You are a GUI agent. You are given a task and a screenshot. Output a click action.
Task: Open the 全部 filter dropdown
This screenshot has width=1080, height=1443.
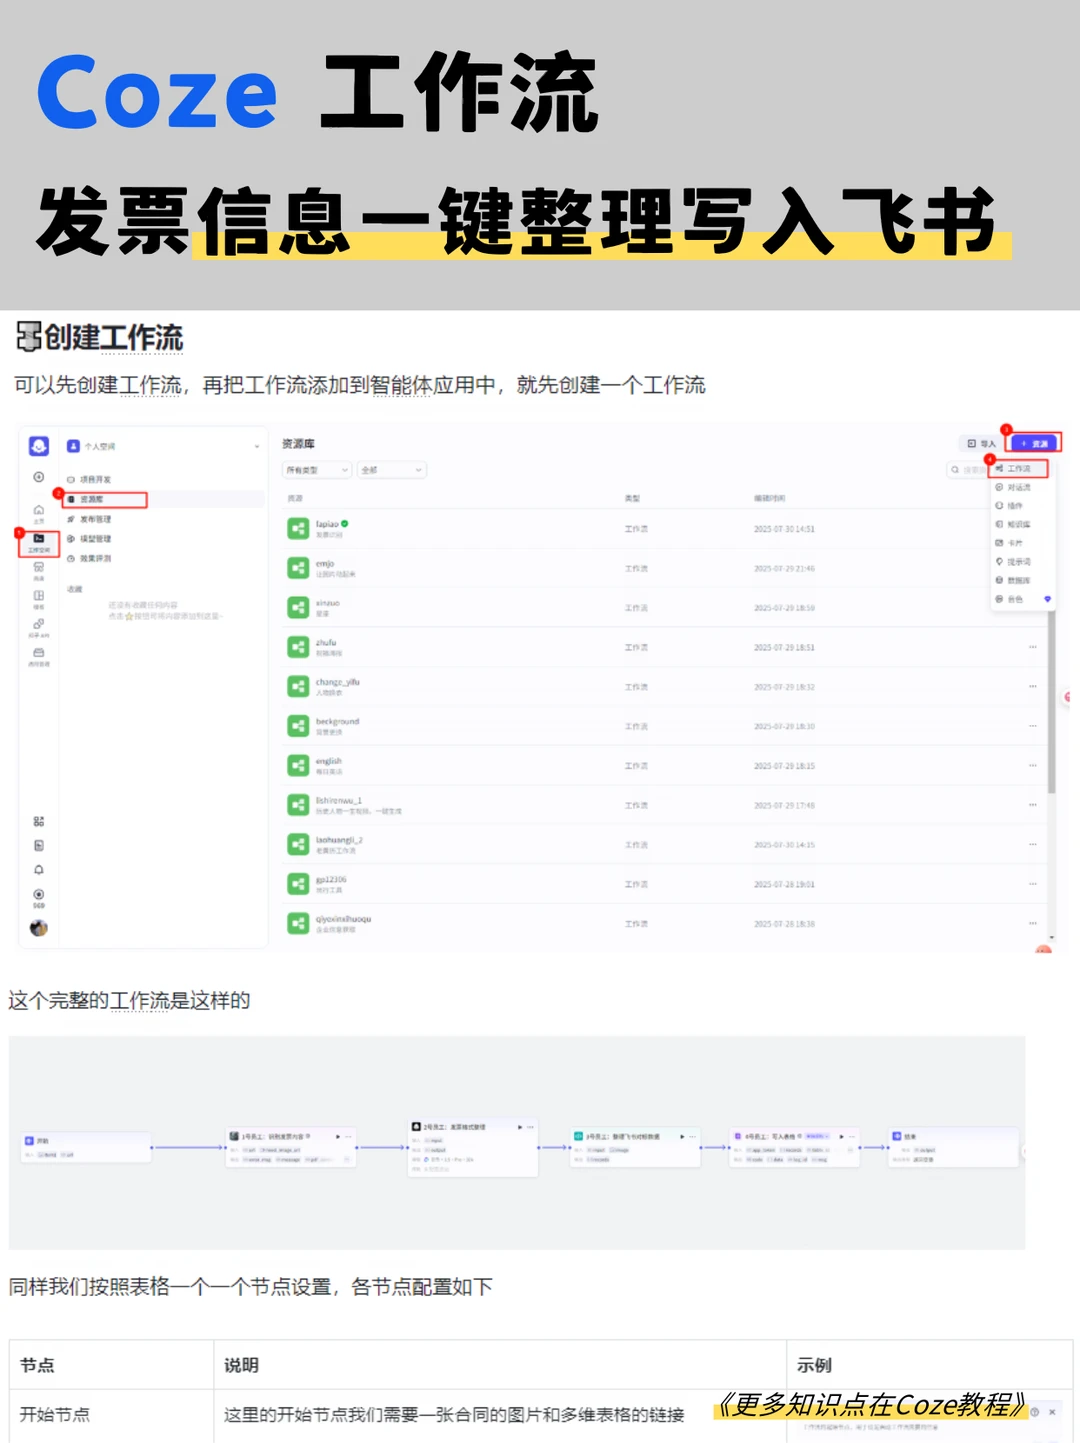point(392,470)
